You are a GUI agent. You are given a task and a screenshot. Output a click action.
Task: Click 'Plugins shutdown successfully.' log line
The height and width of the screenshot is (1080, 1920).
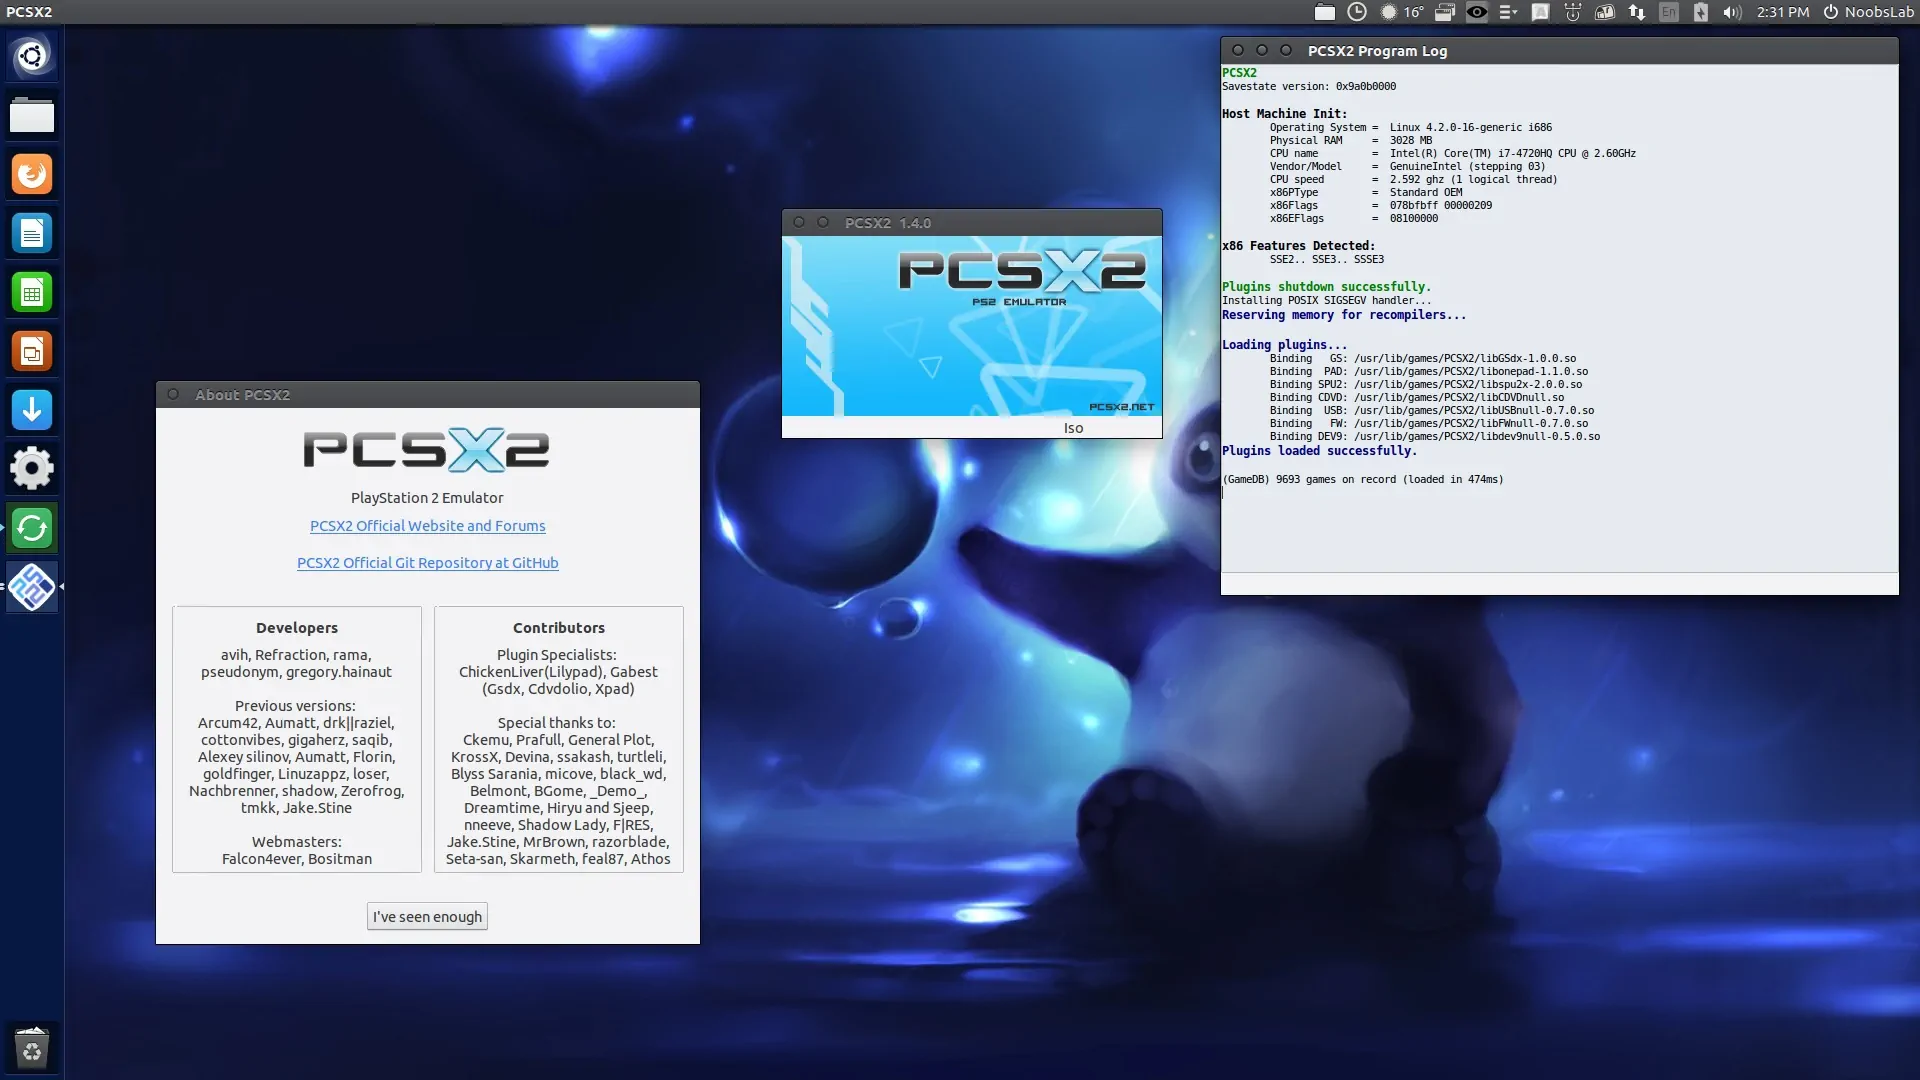pos(1326,287)
